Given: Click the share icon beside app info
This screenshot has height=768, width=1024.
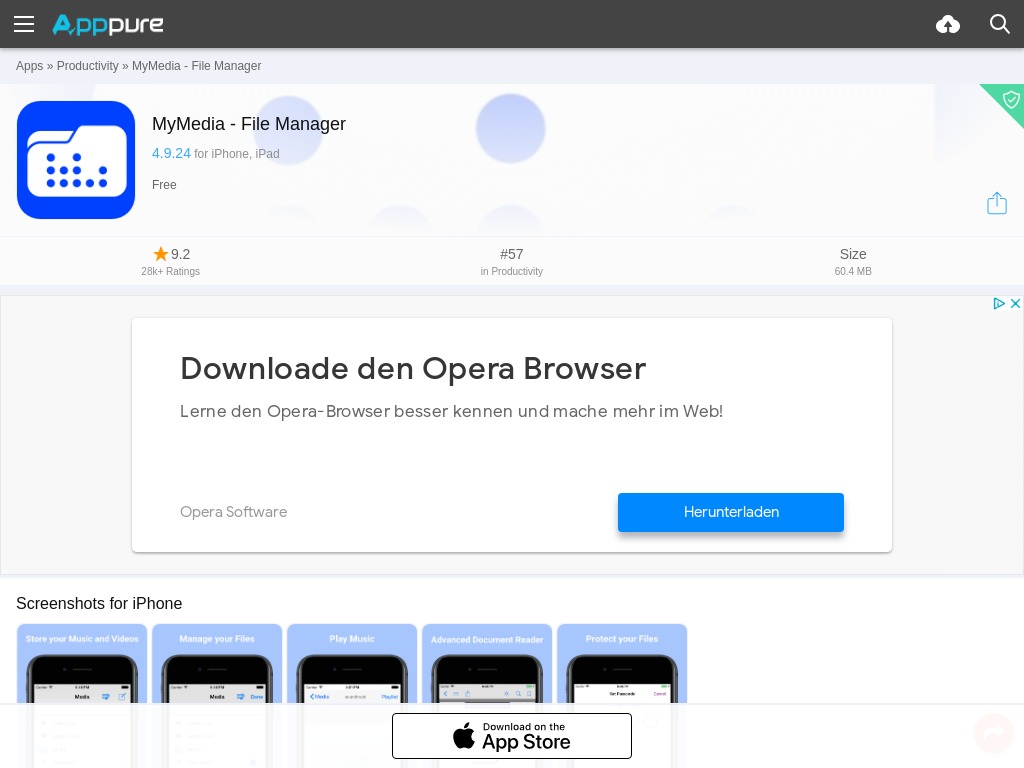Looking at the screenshot, I should click(x=997, y=203).
